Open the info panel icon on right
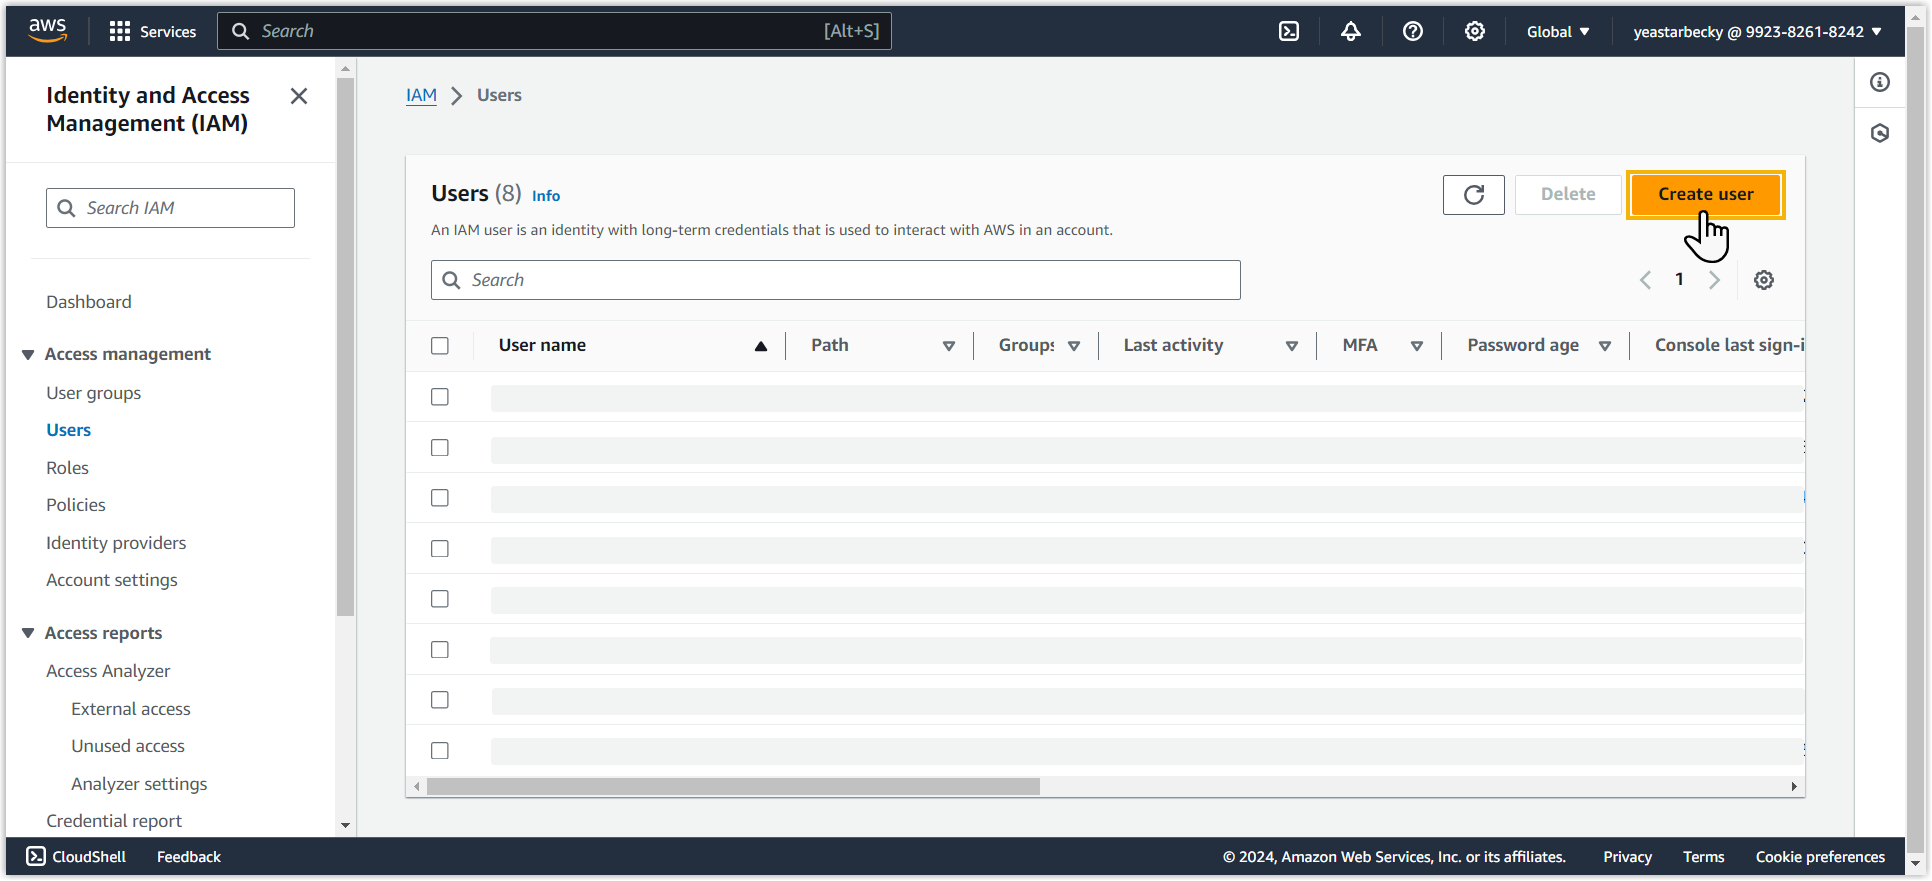This screenshot has width=1932, height=881. tap(1880, 82)
